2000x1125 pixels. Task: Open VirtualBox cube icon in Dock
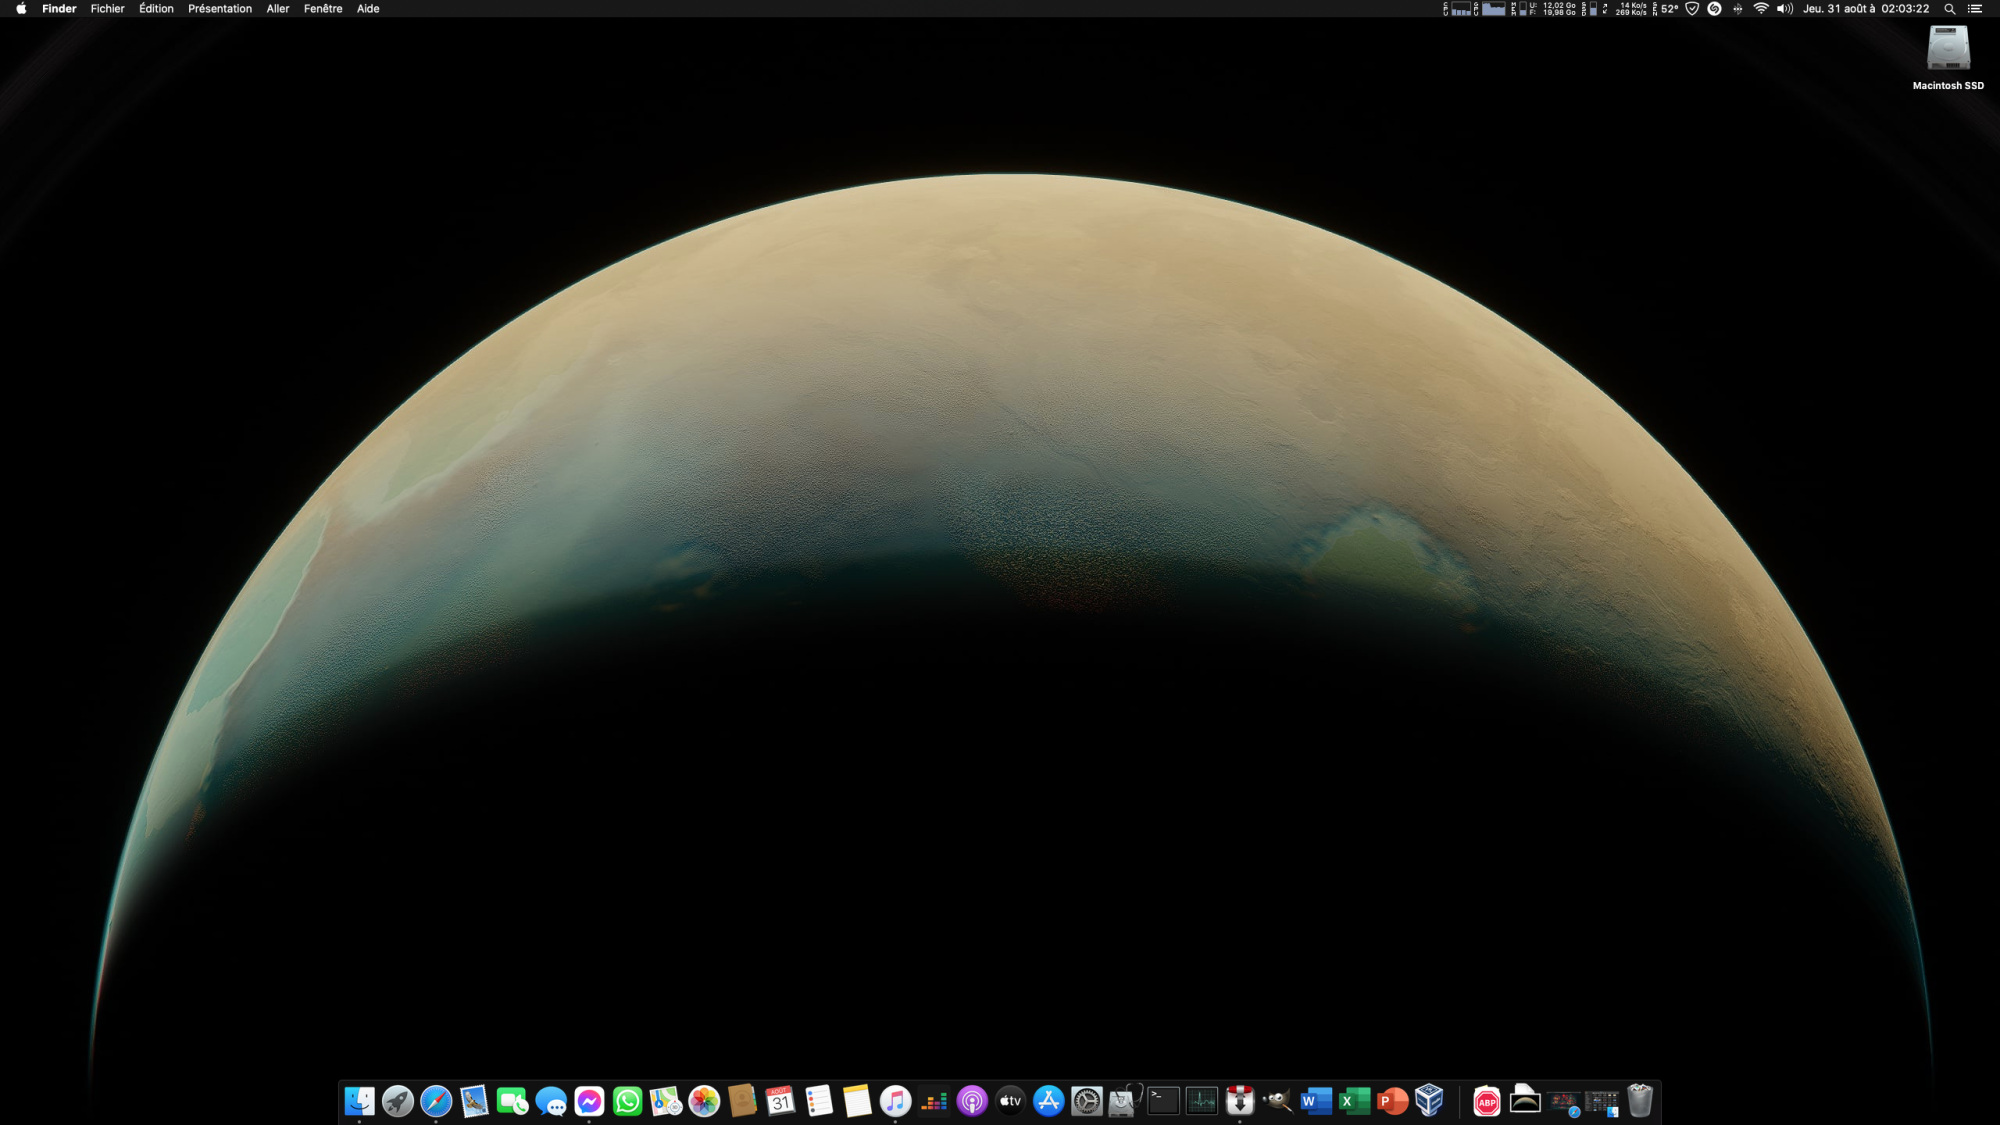tap(1430, 1101)
